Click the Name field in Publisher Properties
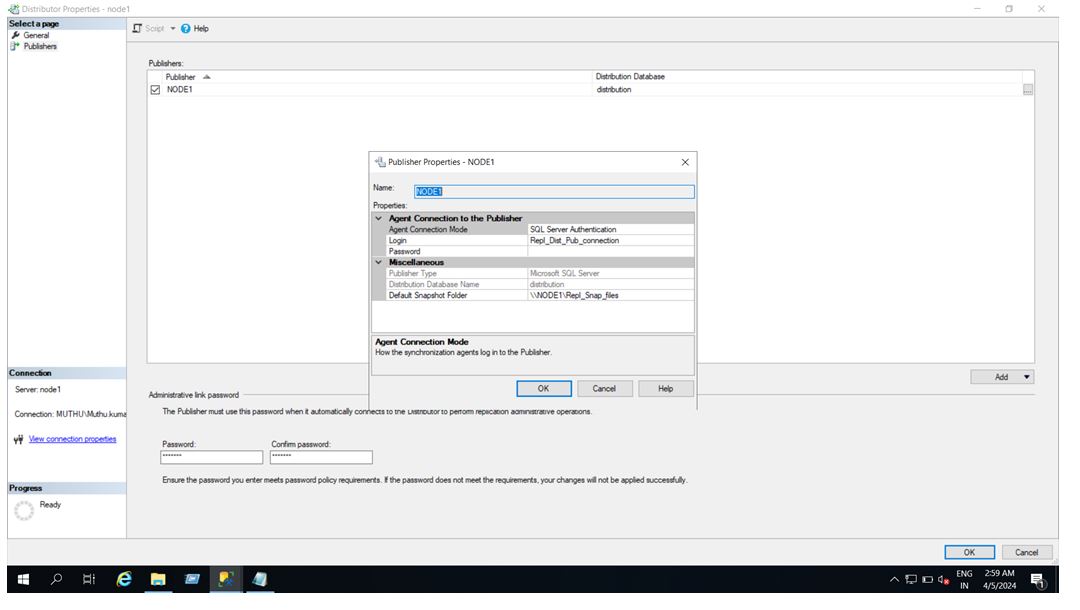1080x610 pixels. pos(554,191)
